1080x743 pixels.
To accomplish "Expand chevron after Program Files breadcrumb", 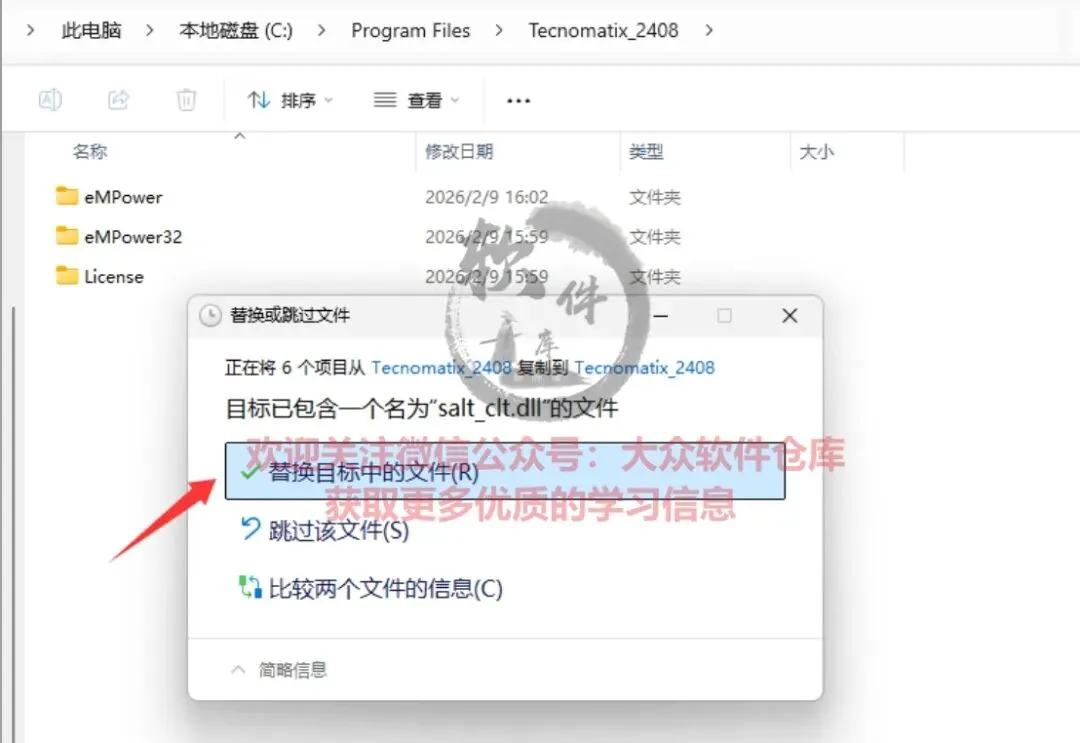I will coord(499,30).
